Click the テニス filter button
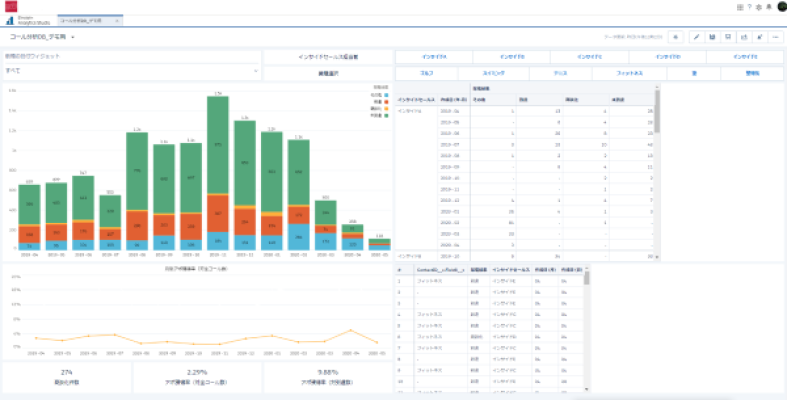This screenshot has height=400, width=787. (x=560, y=73)
